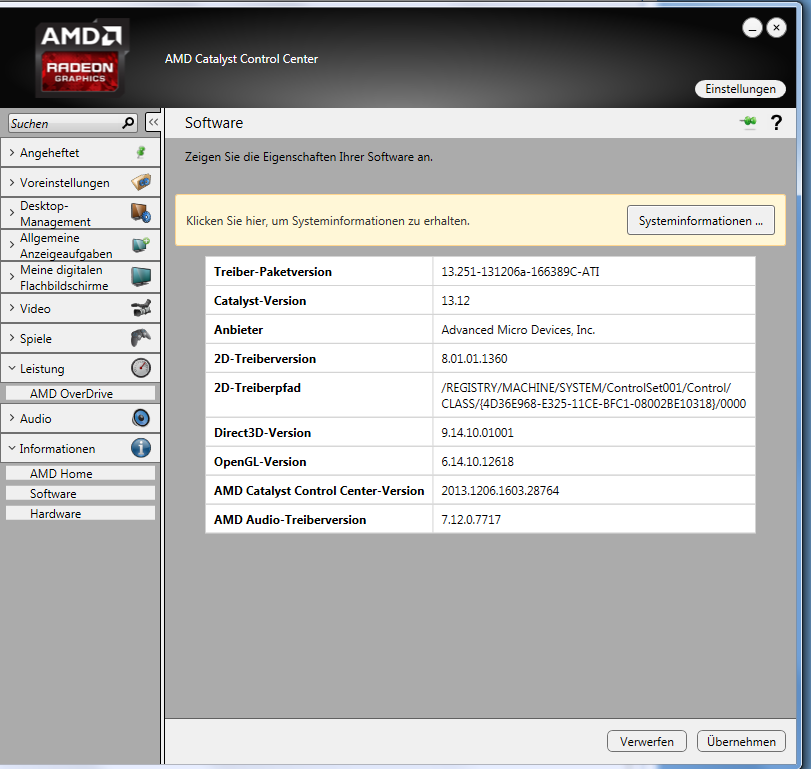Expand the Audio section
This screenshot has height=769, width=811.
coord(12,418)
